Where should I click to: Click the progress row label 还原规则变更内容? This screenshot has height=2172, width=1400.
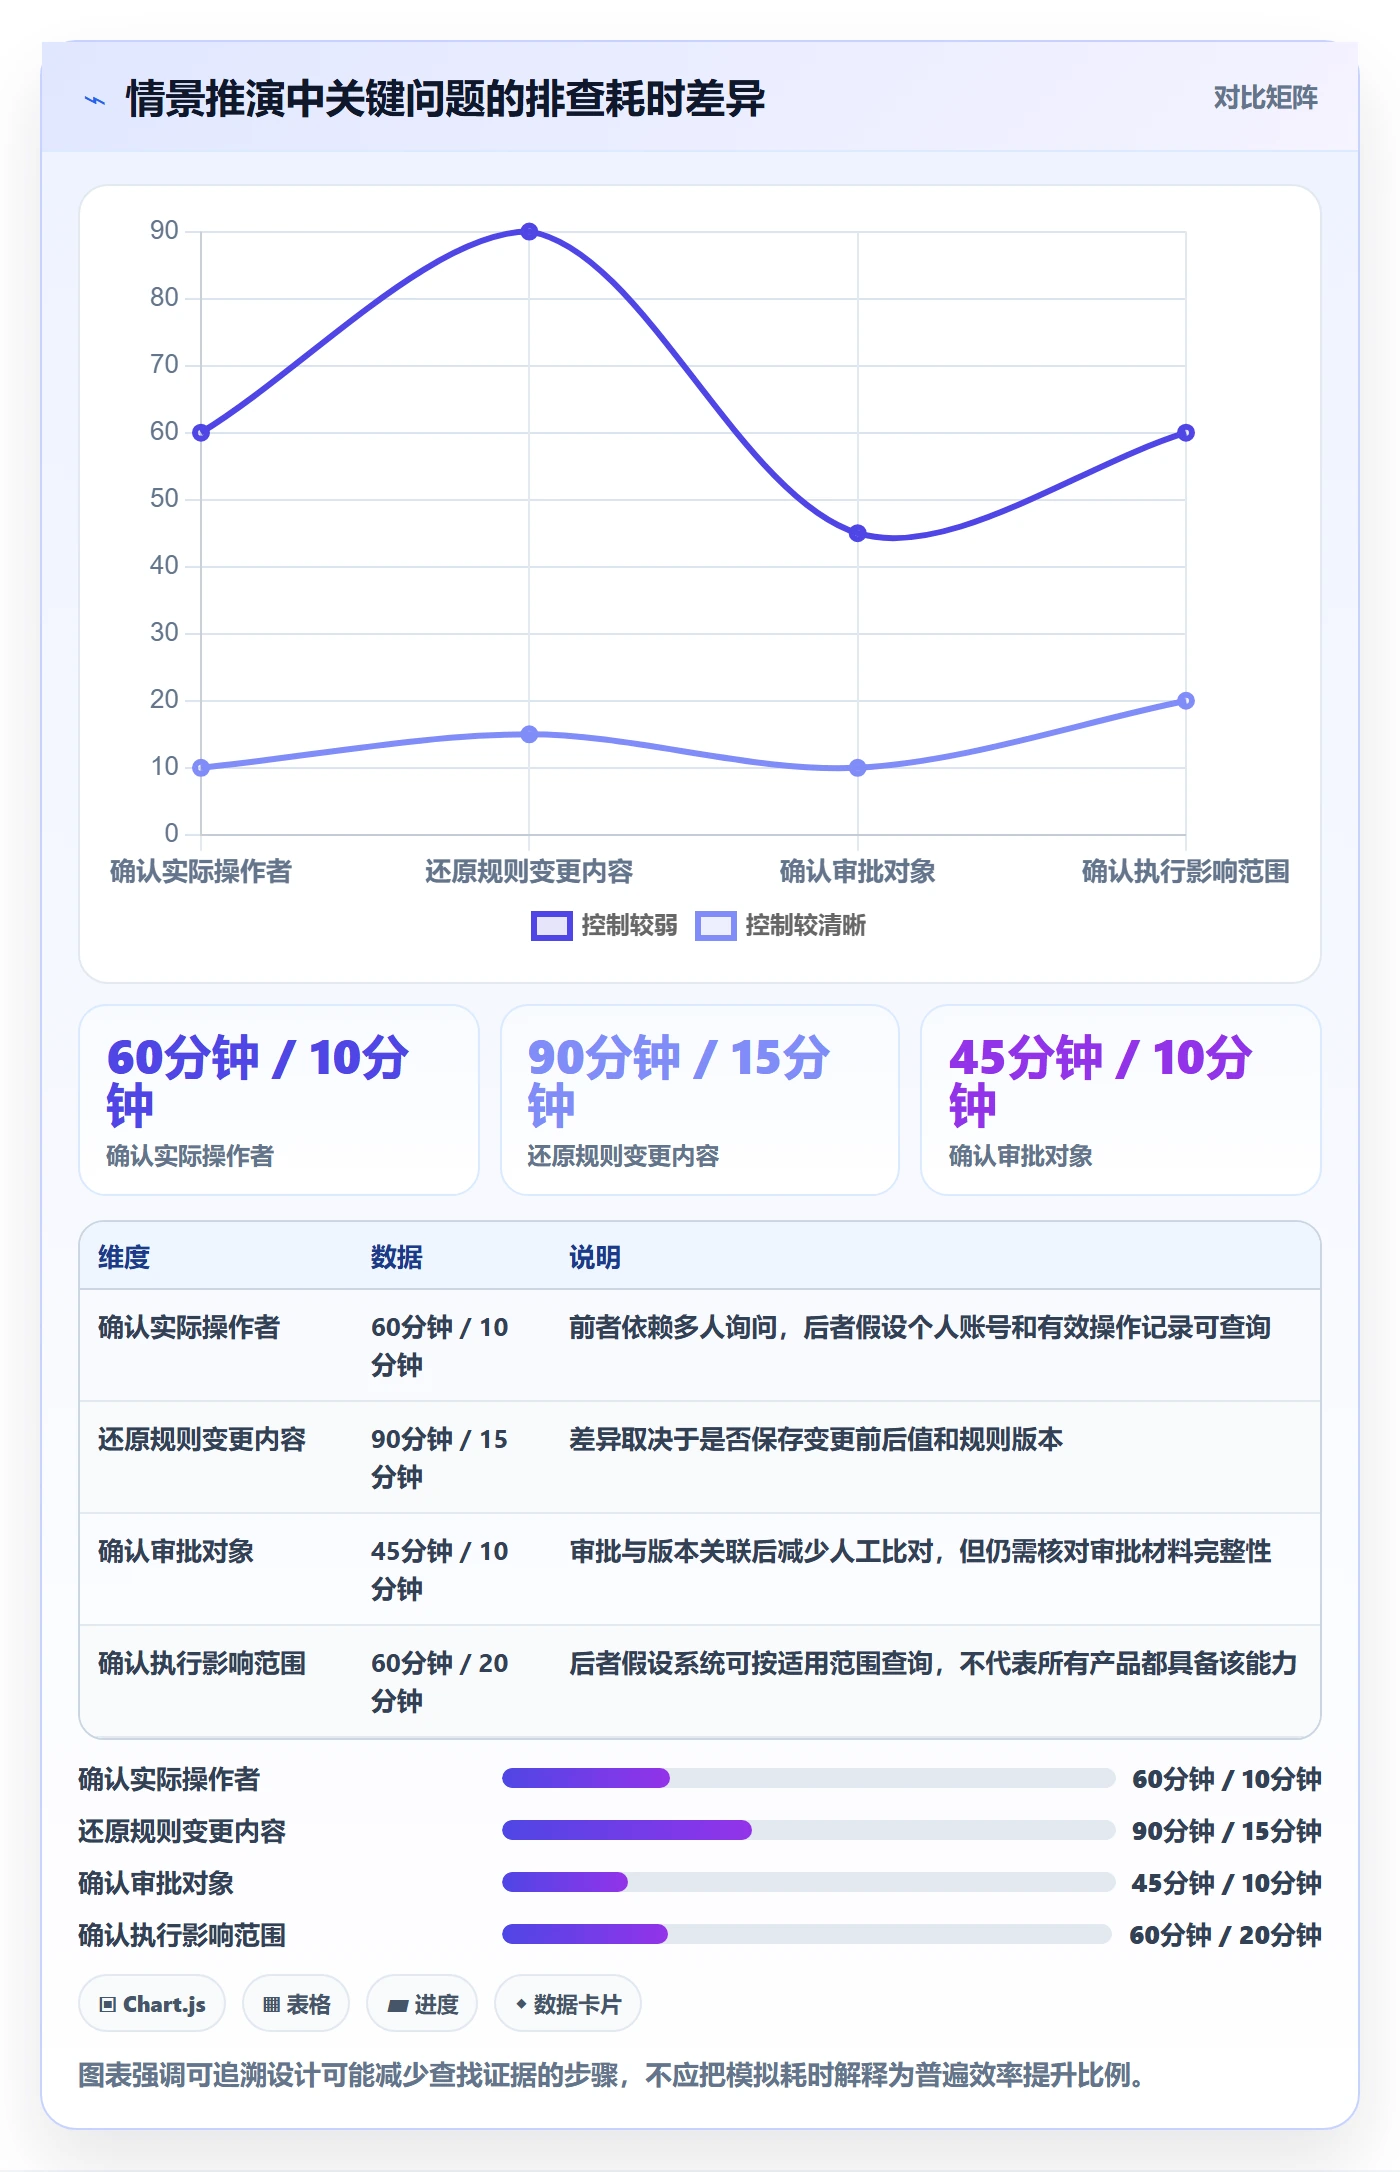click(x=182, y=1831)
